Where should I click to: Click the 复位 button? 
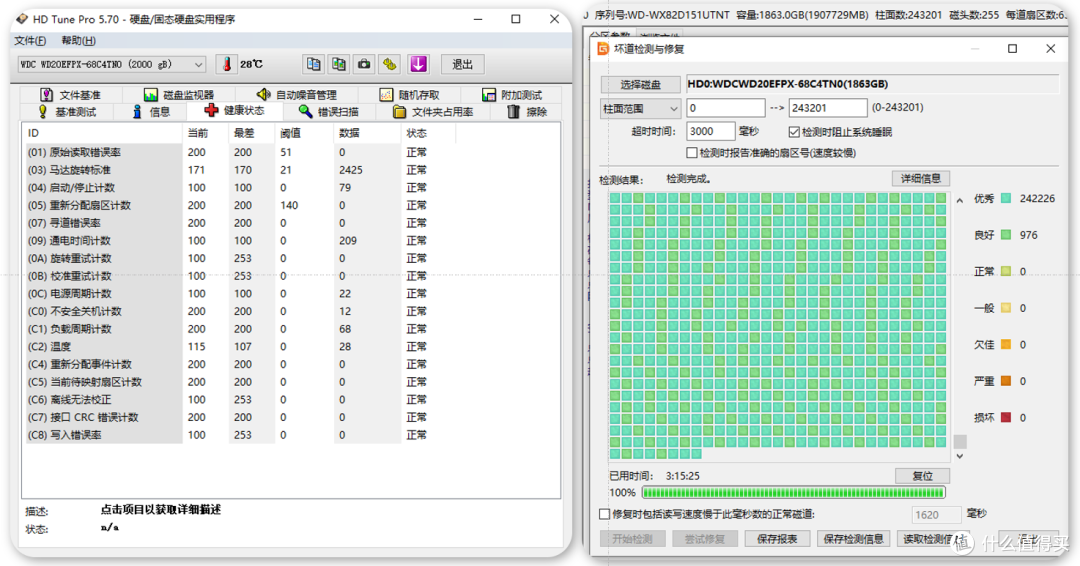tap(922, 476)
